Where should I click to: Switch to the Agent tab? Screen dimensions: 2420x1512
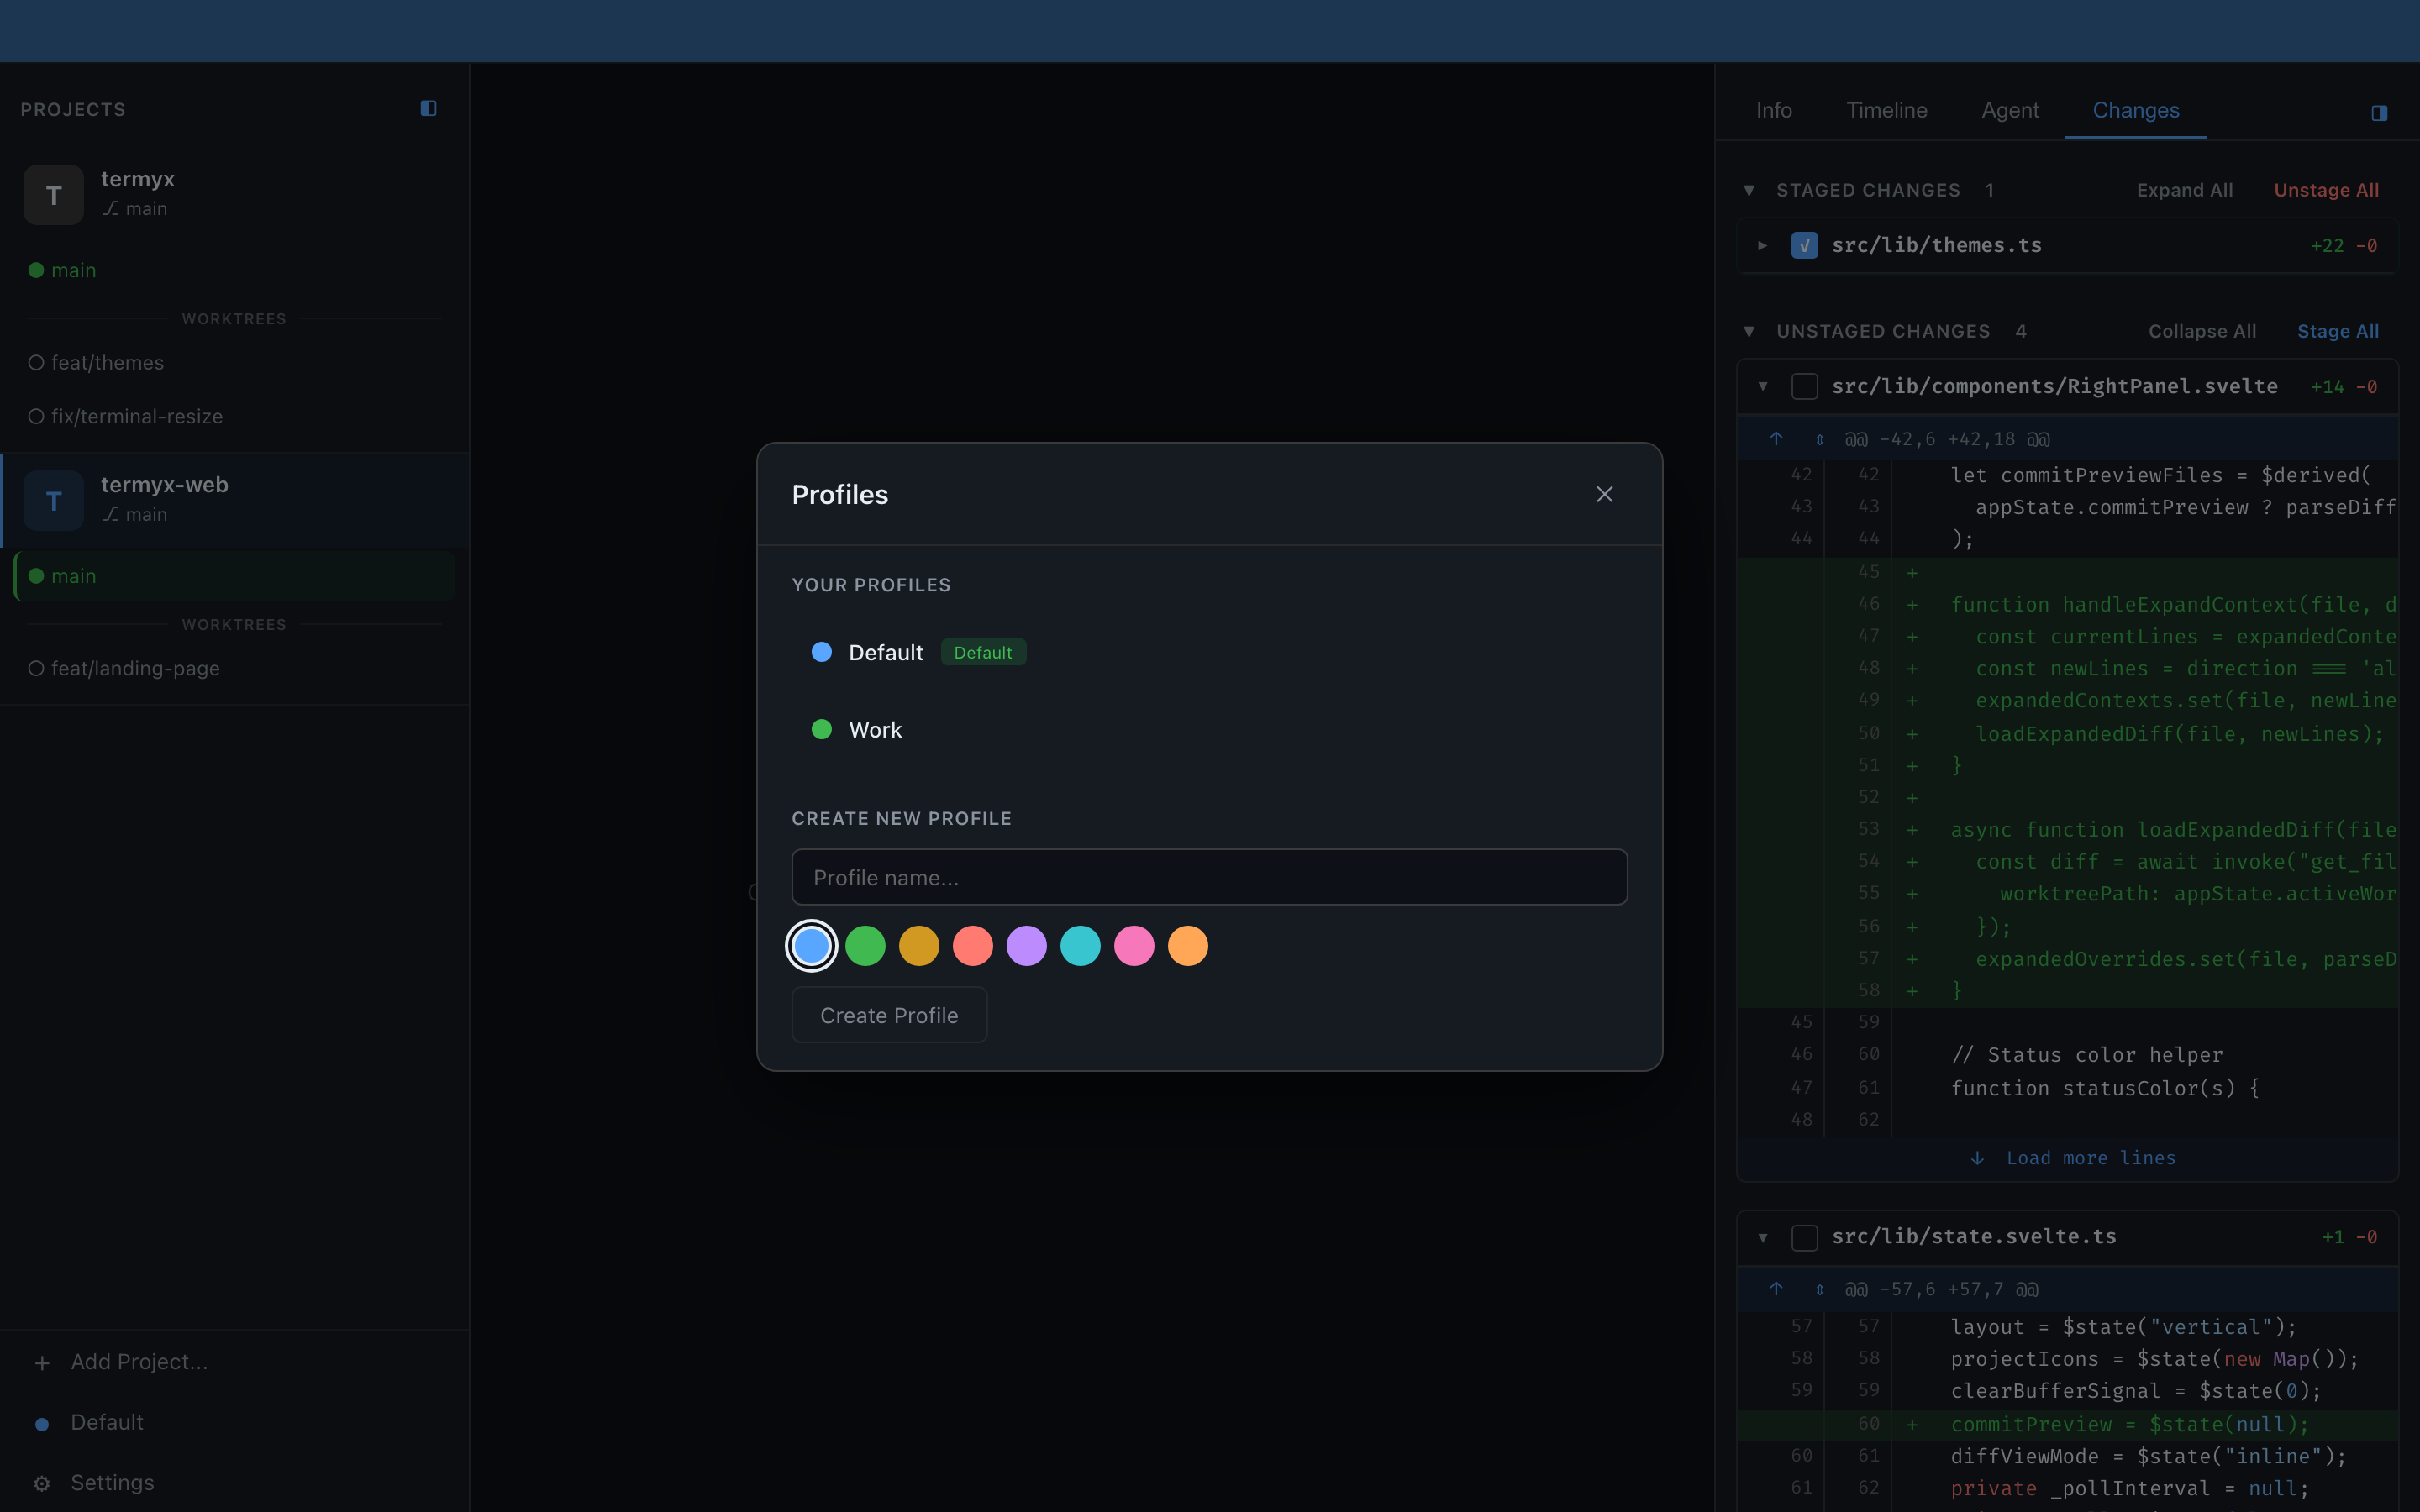pos(2010,110)
